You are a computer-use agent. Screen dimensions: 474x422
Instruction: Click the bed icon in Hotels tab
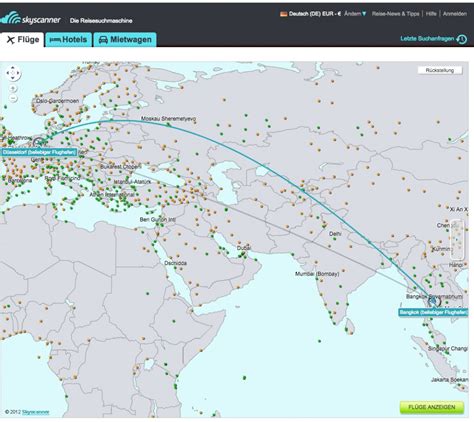55,40
